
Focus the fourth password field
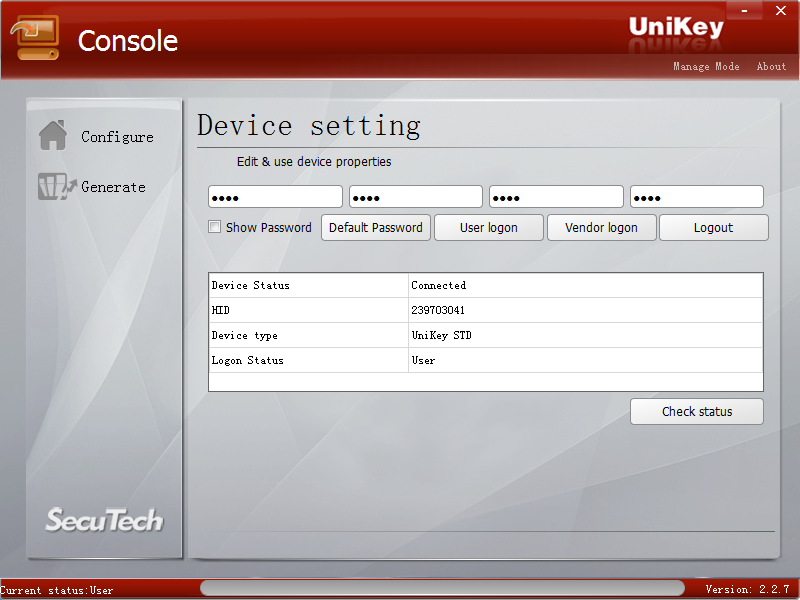click(x=696, y=197)
